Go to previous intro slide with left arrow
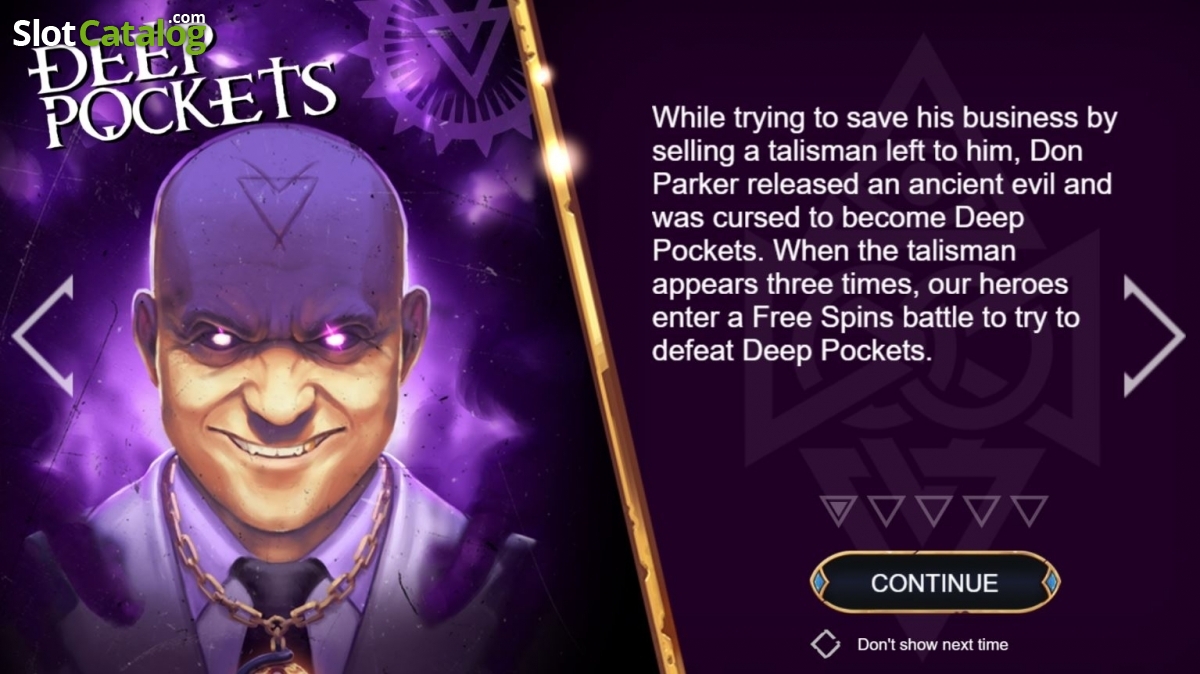 [42, 336]
